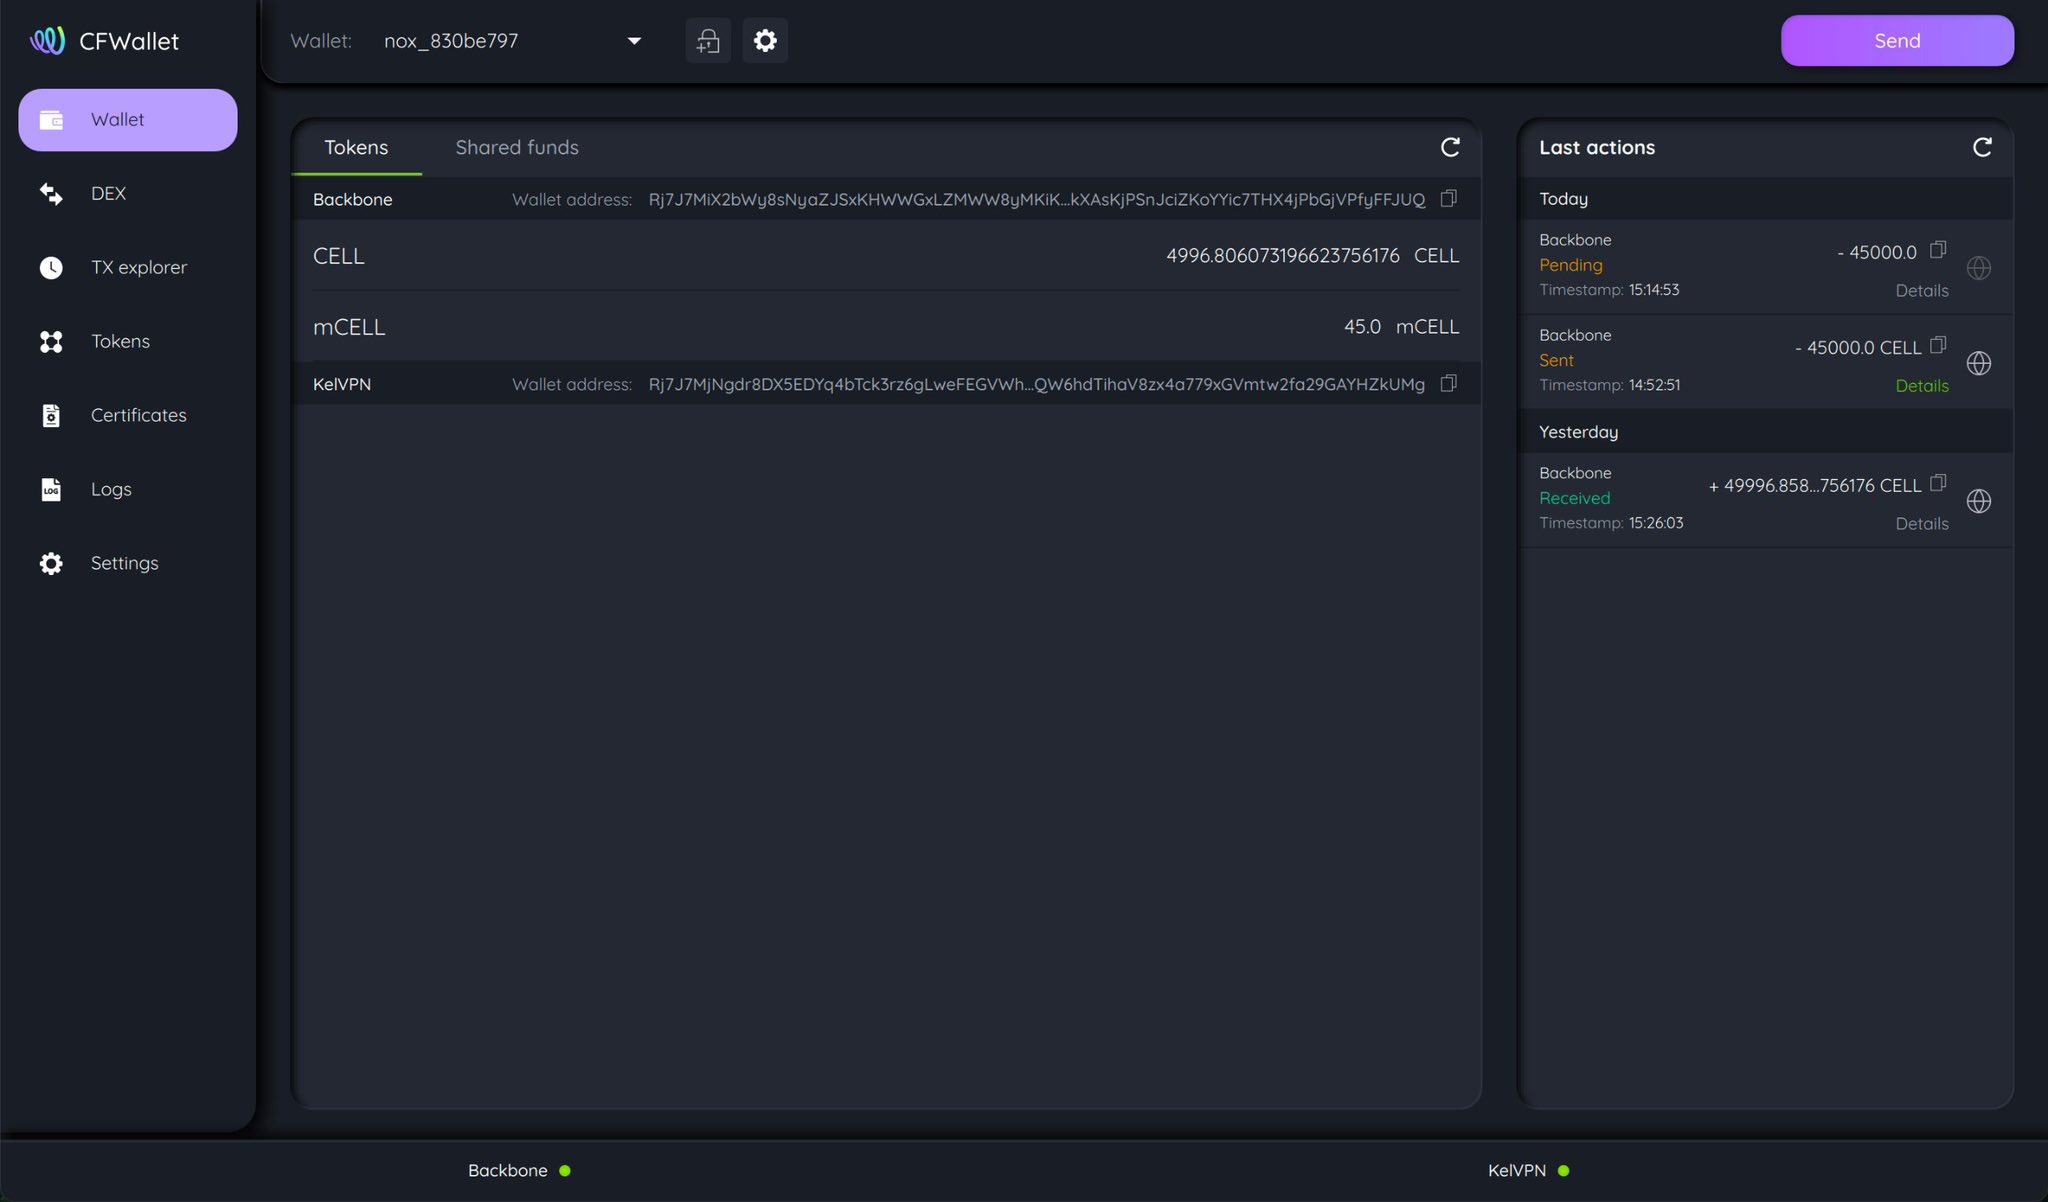Select the Tokens tab
Viewport: 2048px width, 1202px height.
356,148
